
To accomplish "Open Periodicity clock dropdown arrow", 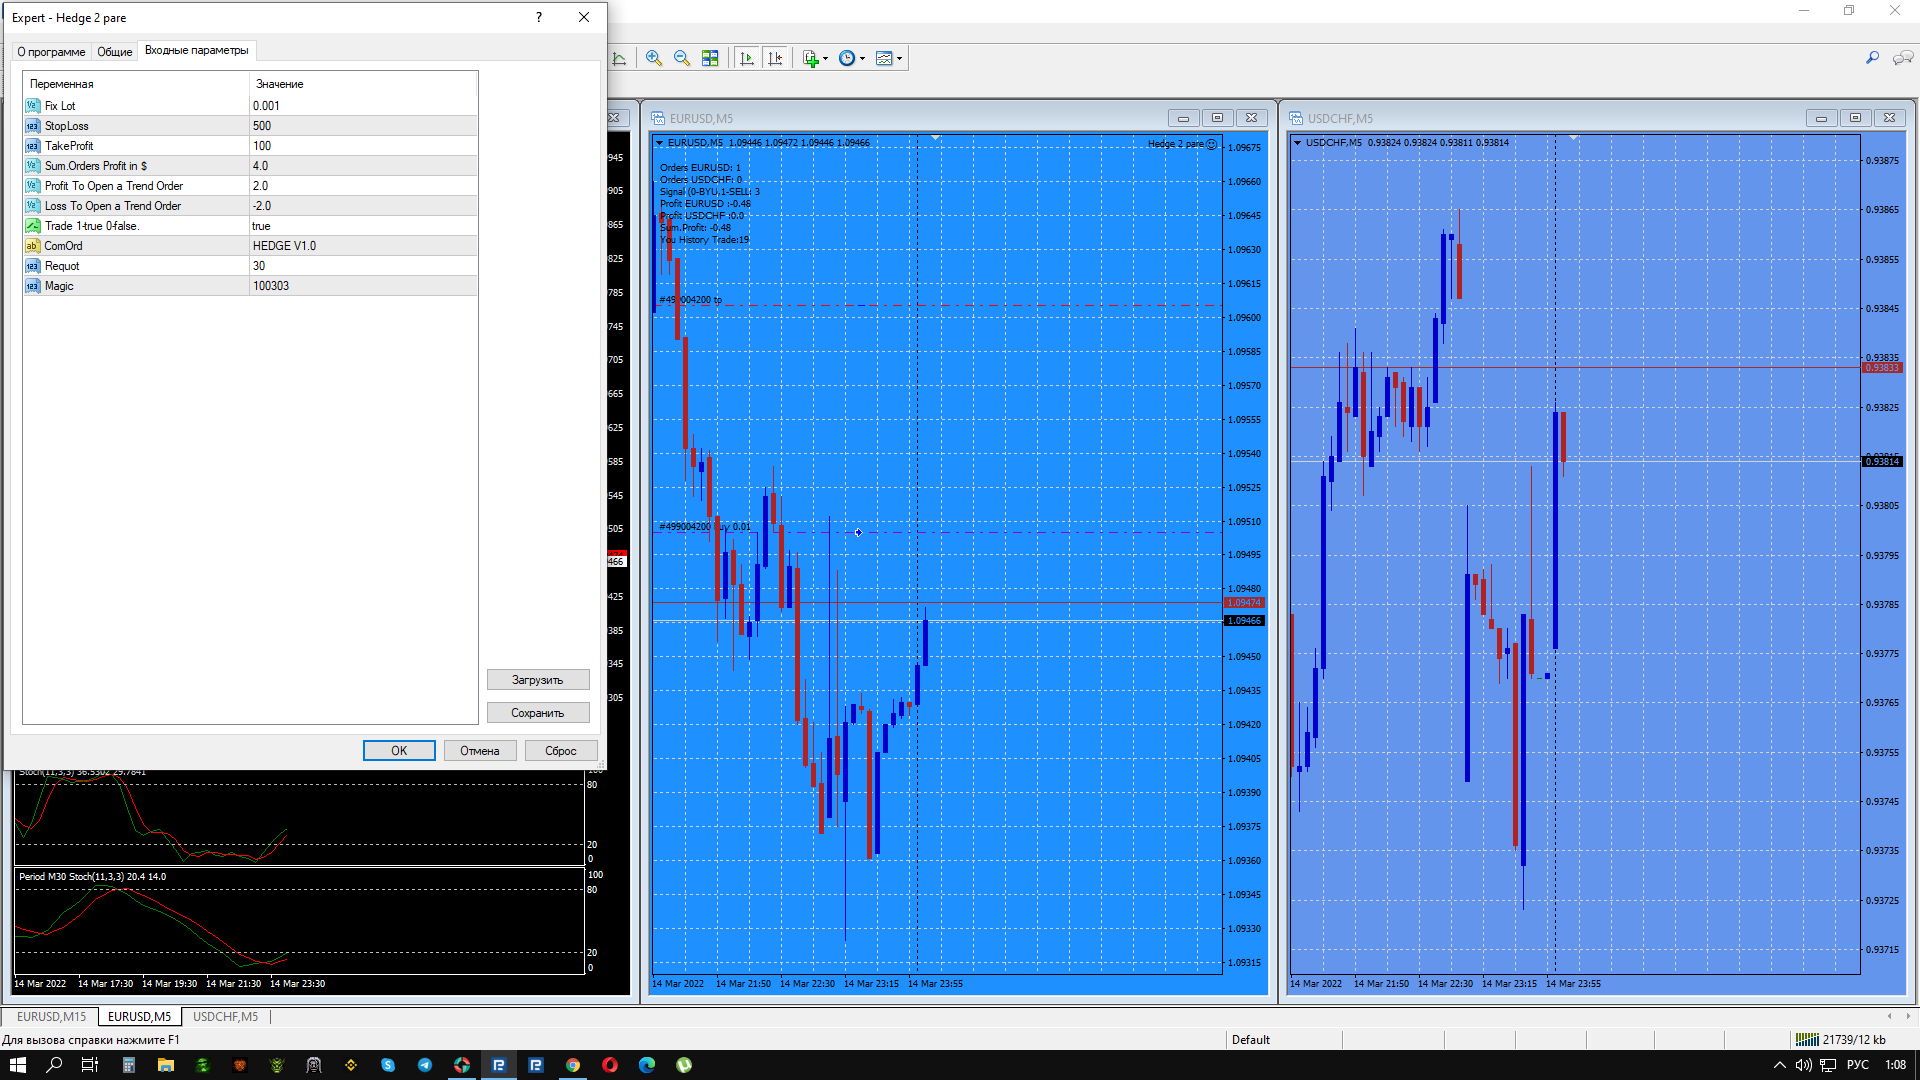I will tap(862, 59).
